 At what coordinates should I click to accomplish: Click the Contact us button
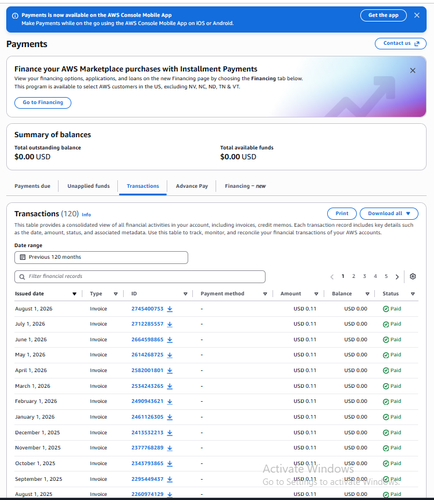tap(400, 43)
